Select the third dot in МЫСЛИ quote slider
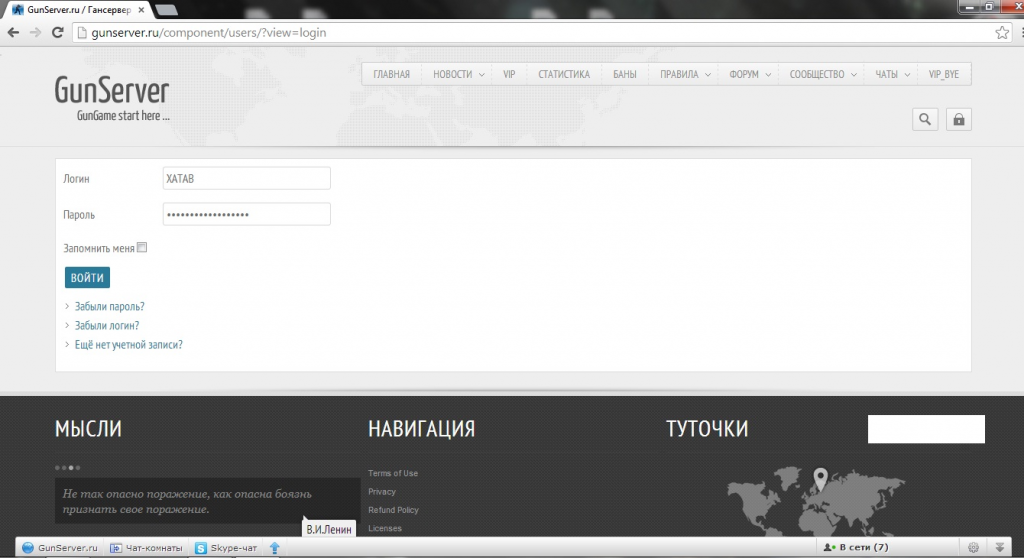 (71, 467)
